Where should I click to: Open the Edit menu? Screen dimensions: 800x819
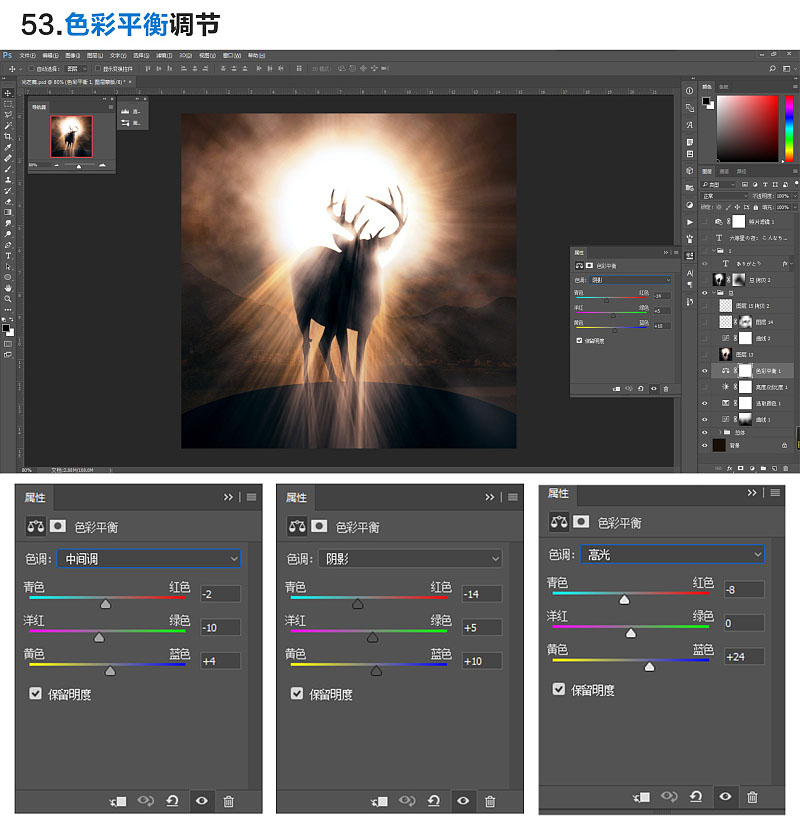[x=50, y=55]
